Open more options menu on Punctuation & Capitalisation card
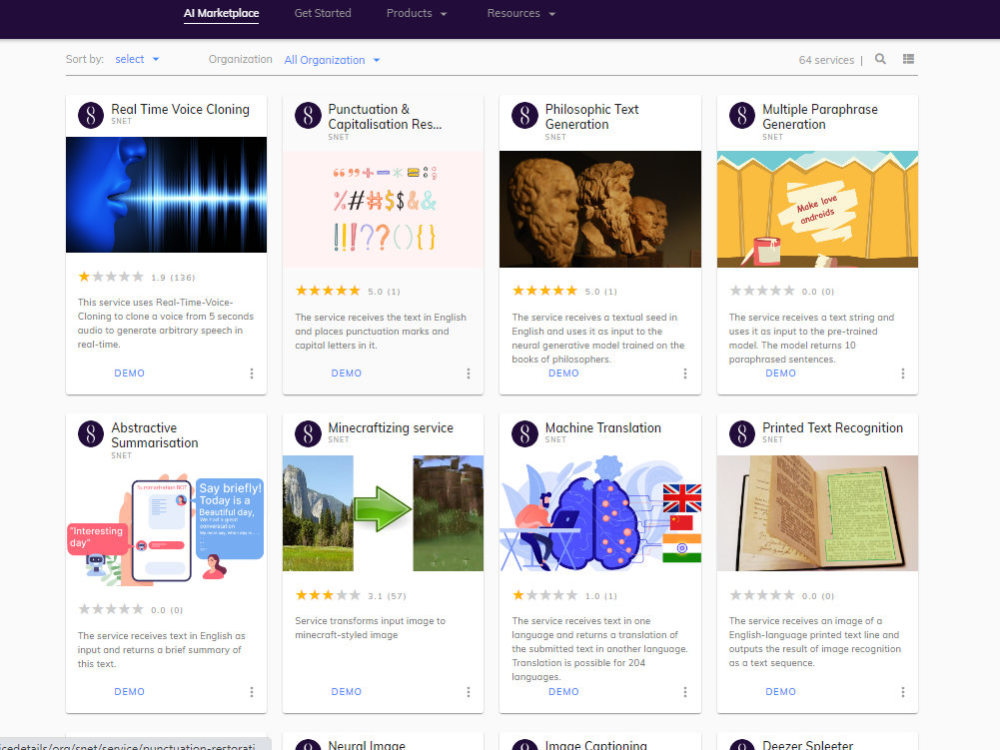 click(x=468, y=374)
